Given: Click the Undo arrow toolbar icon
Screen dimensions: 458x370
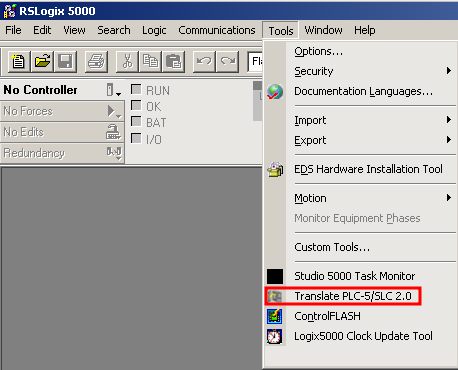Looking at the screenshot, I should pos(204,62).
